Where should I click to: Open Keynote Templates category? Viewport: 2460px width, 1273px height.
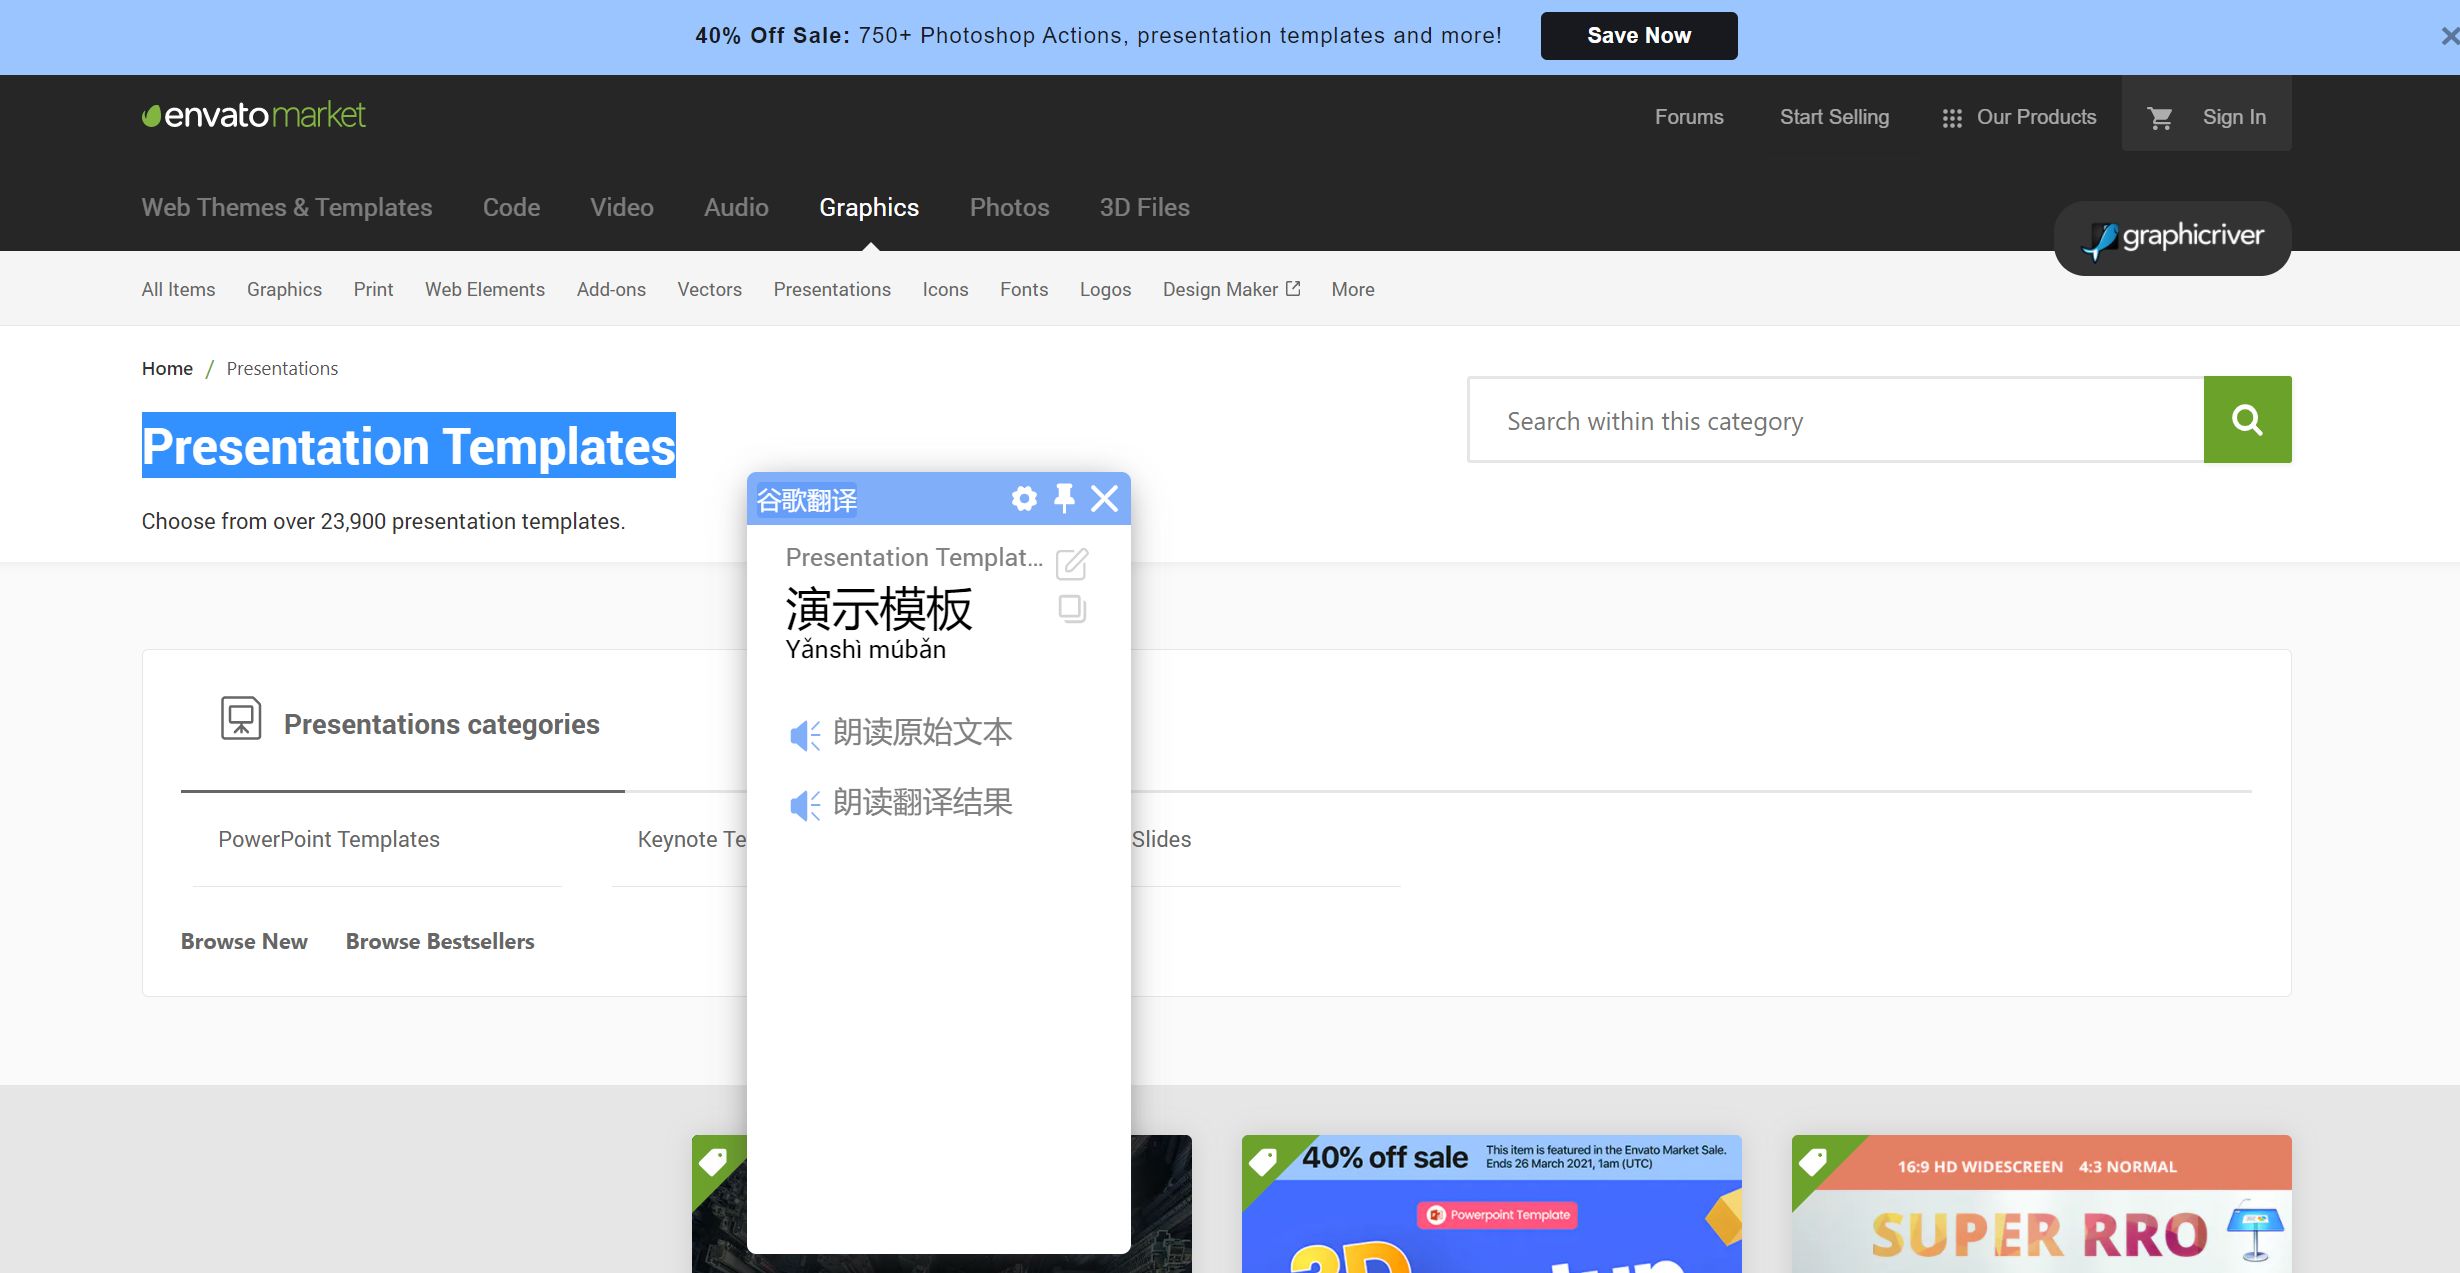pos(692,839)
